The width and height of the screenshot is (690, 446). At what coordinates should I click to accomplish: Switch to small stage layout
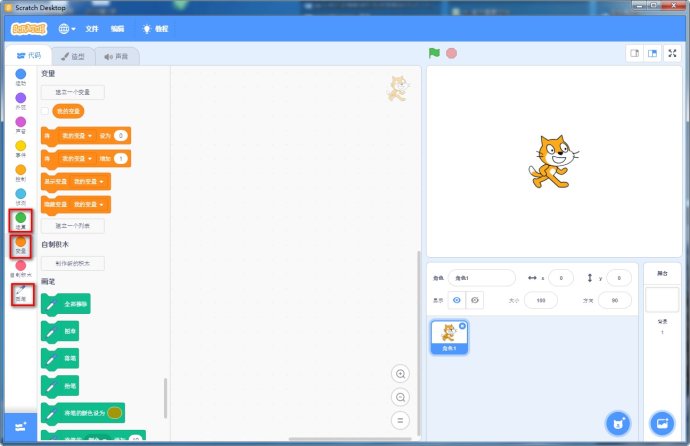(x=635, y=53)
